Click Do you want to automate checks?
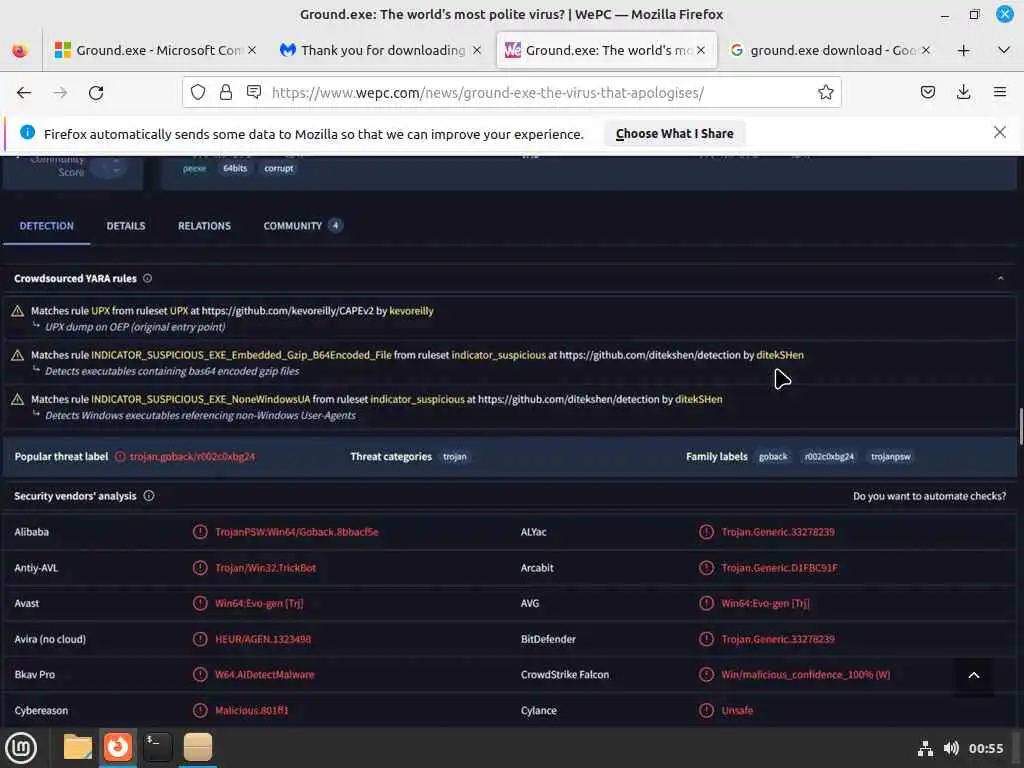Screen dimensions: 1024x768 [929, 496]
